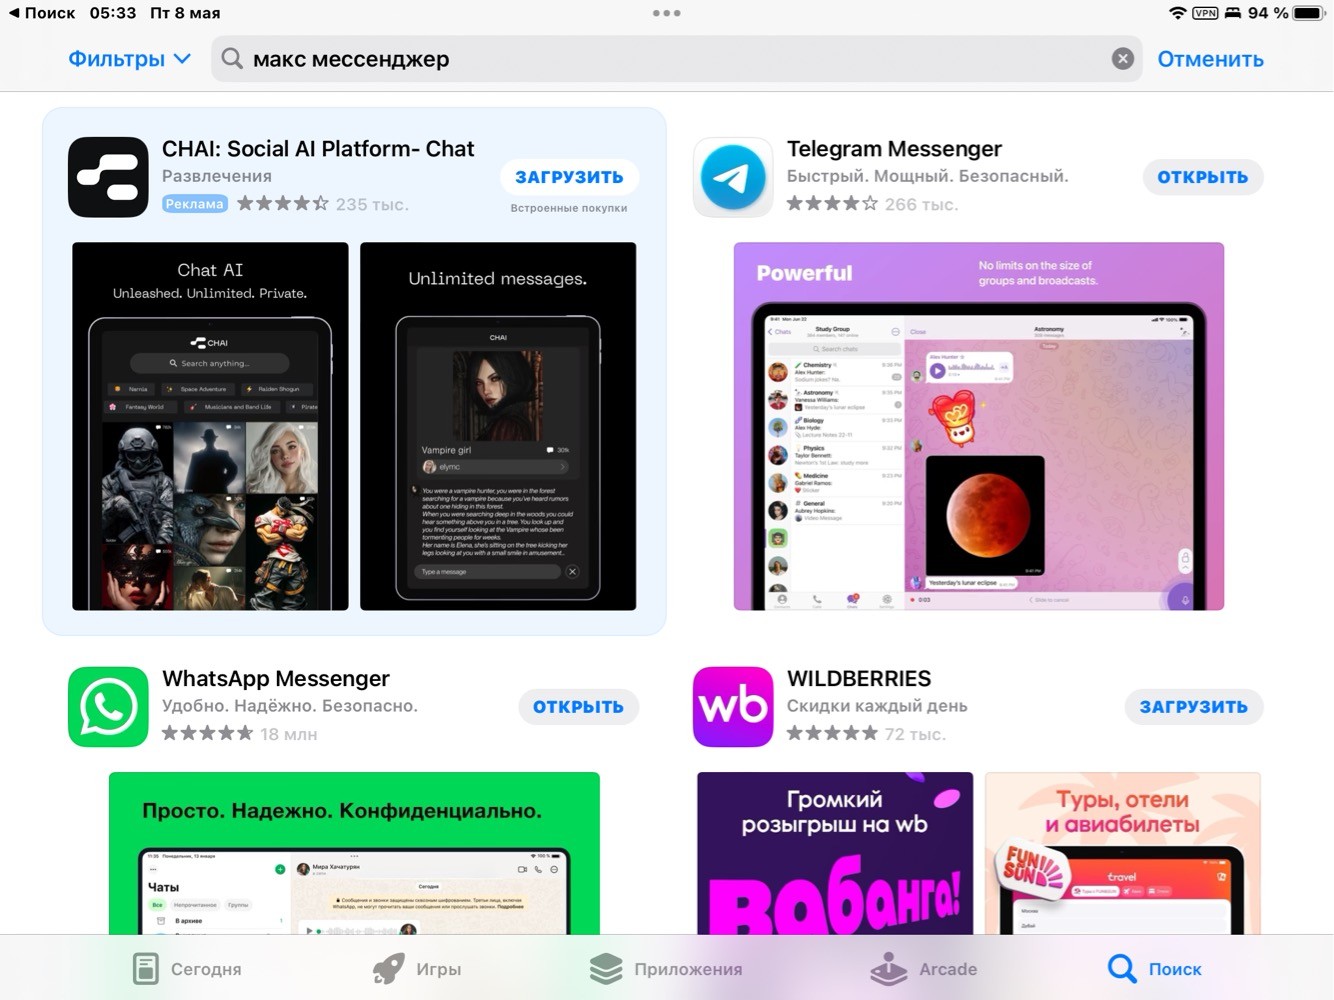Open WhatsApp with the ОТКРЫТЬ button

578,707
